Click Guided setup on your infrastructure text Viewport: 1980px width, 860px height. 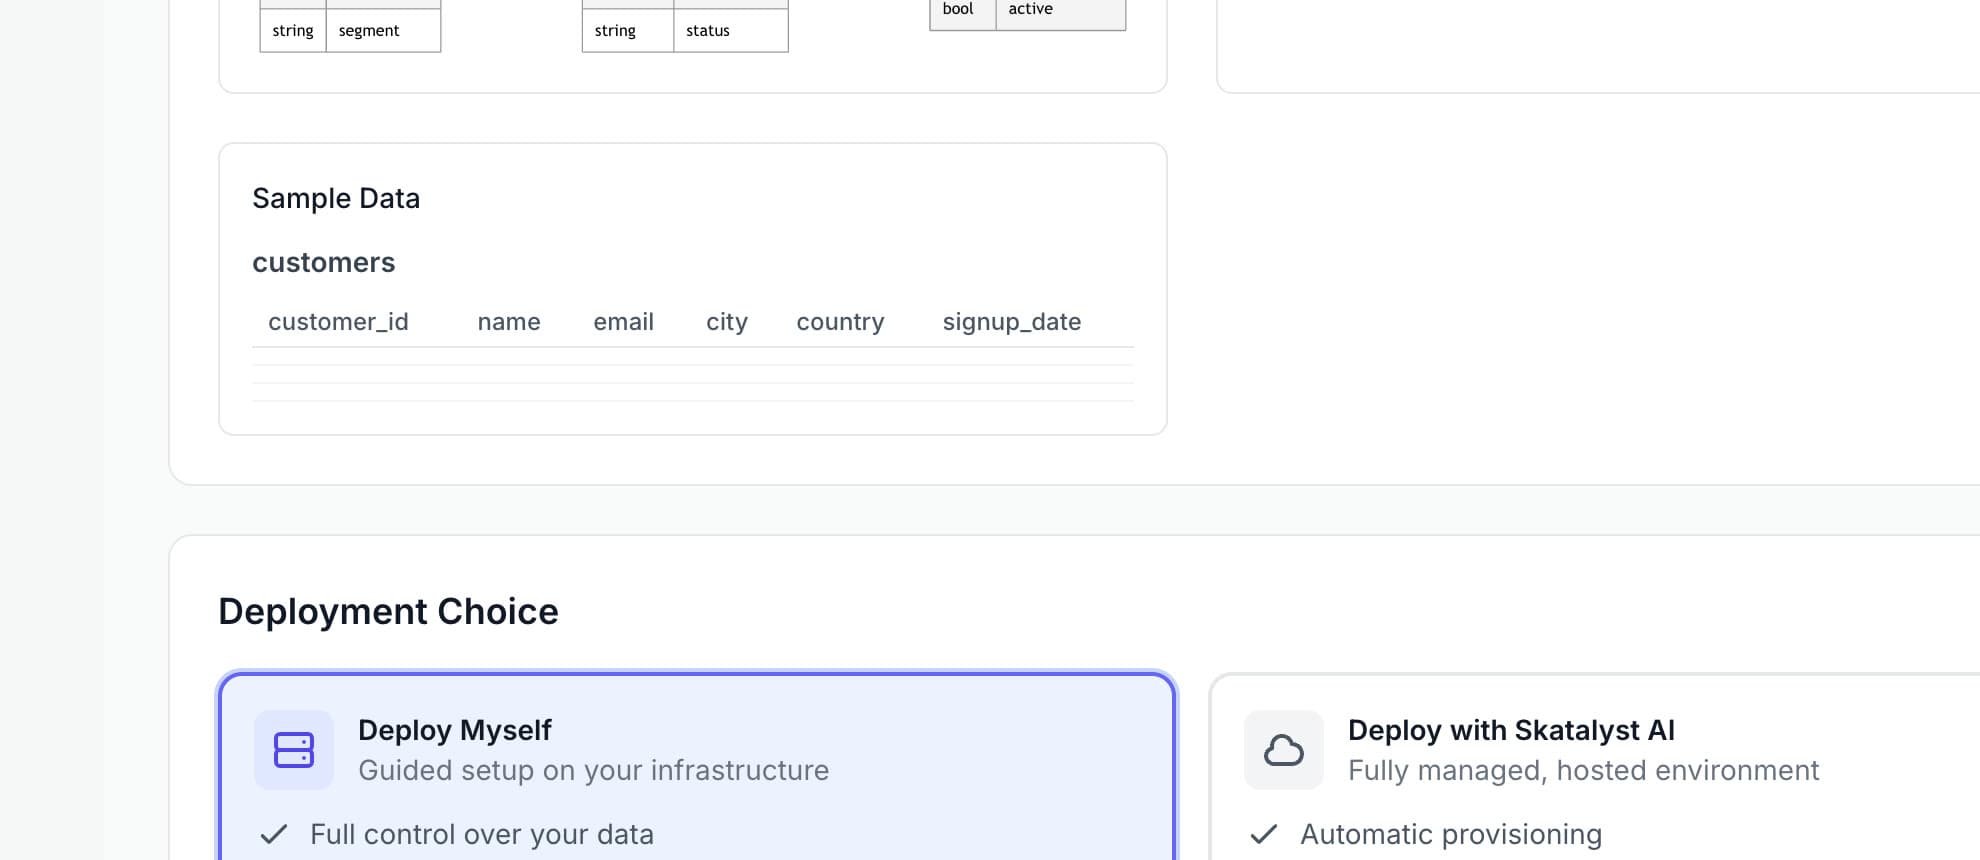594,770
